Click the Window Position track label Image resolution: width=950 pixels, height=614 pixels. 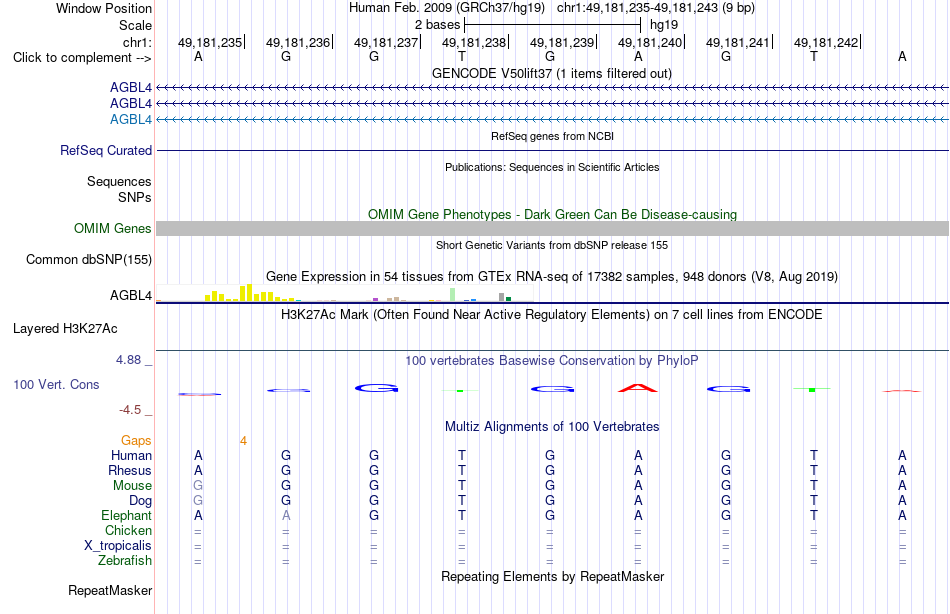[104, 8]
